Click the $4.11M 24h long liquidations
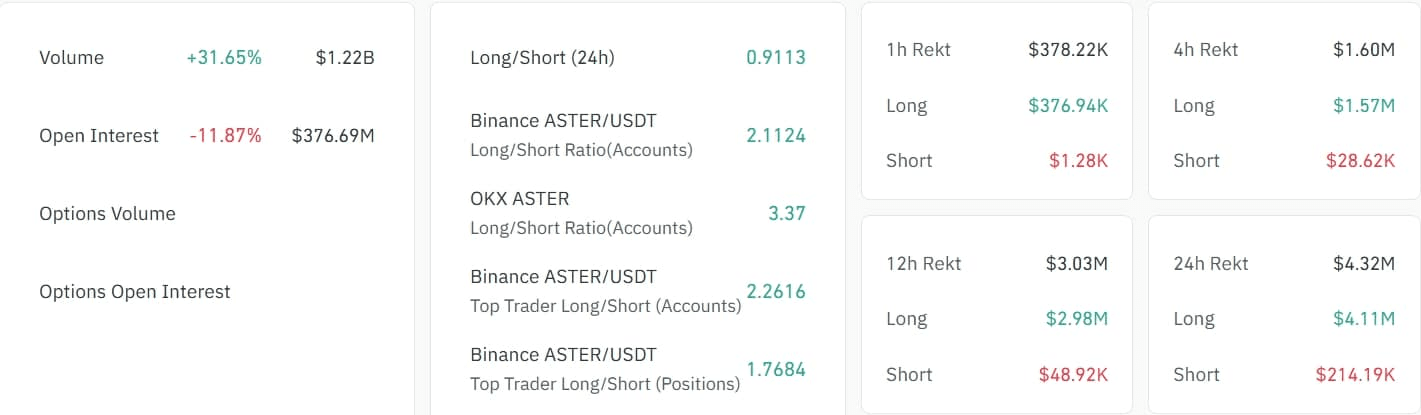The width and height of the screenshot is (1421, 415). (1364, 319)
